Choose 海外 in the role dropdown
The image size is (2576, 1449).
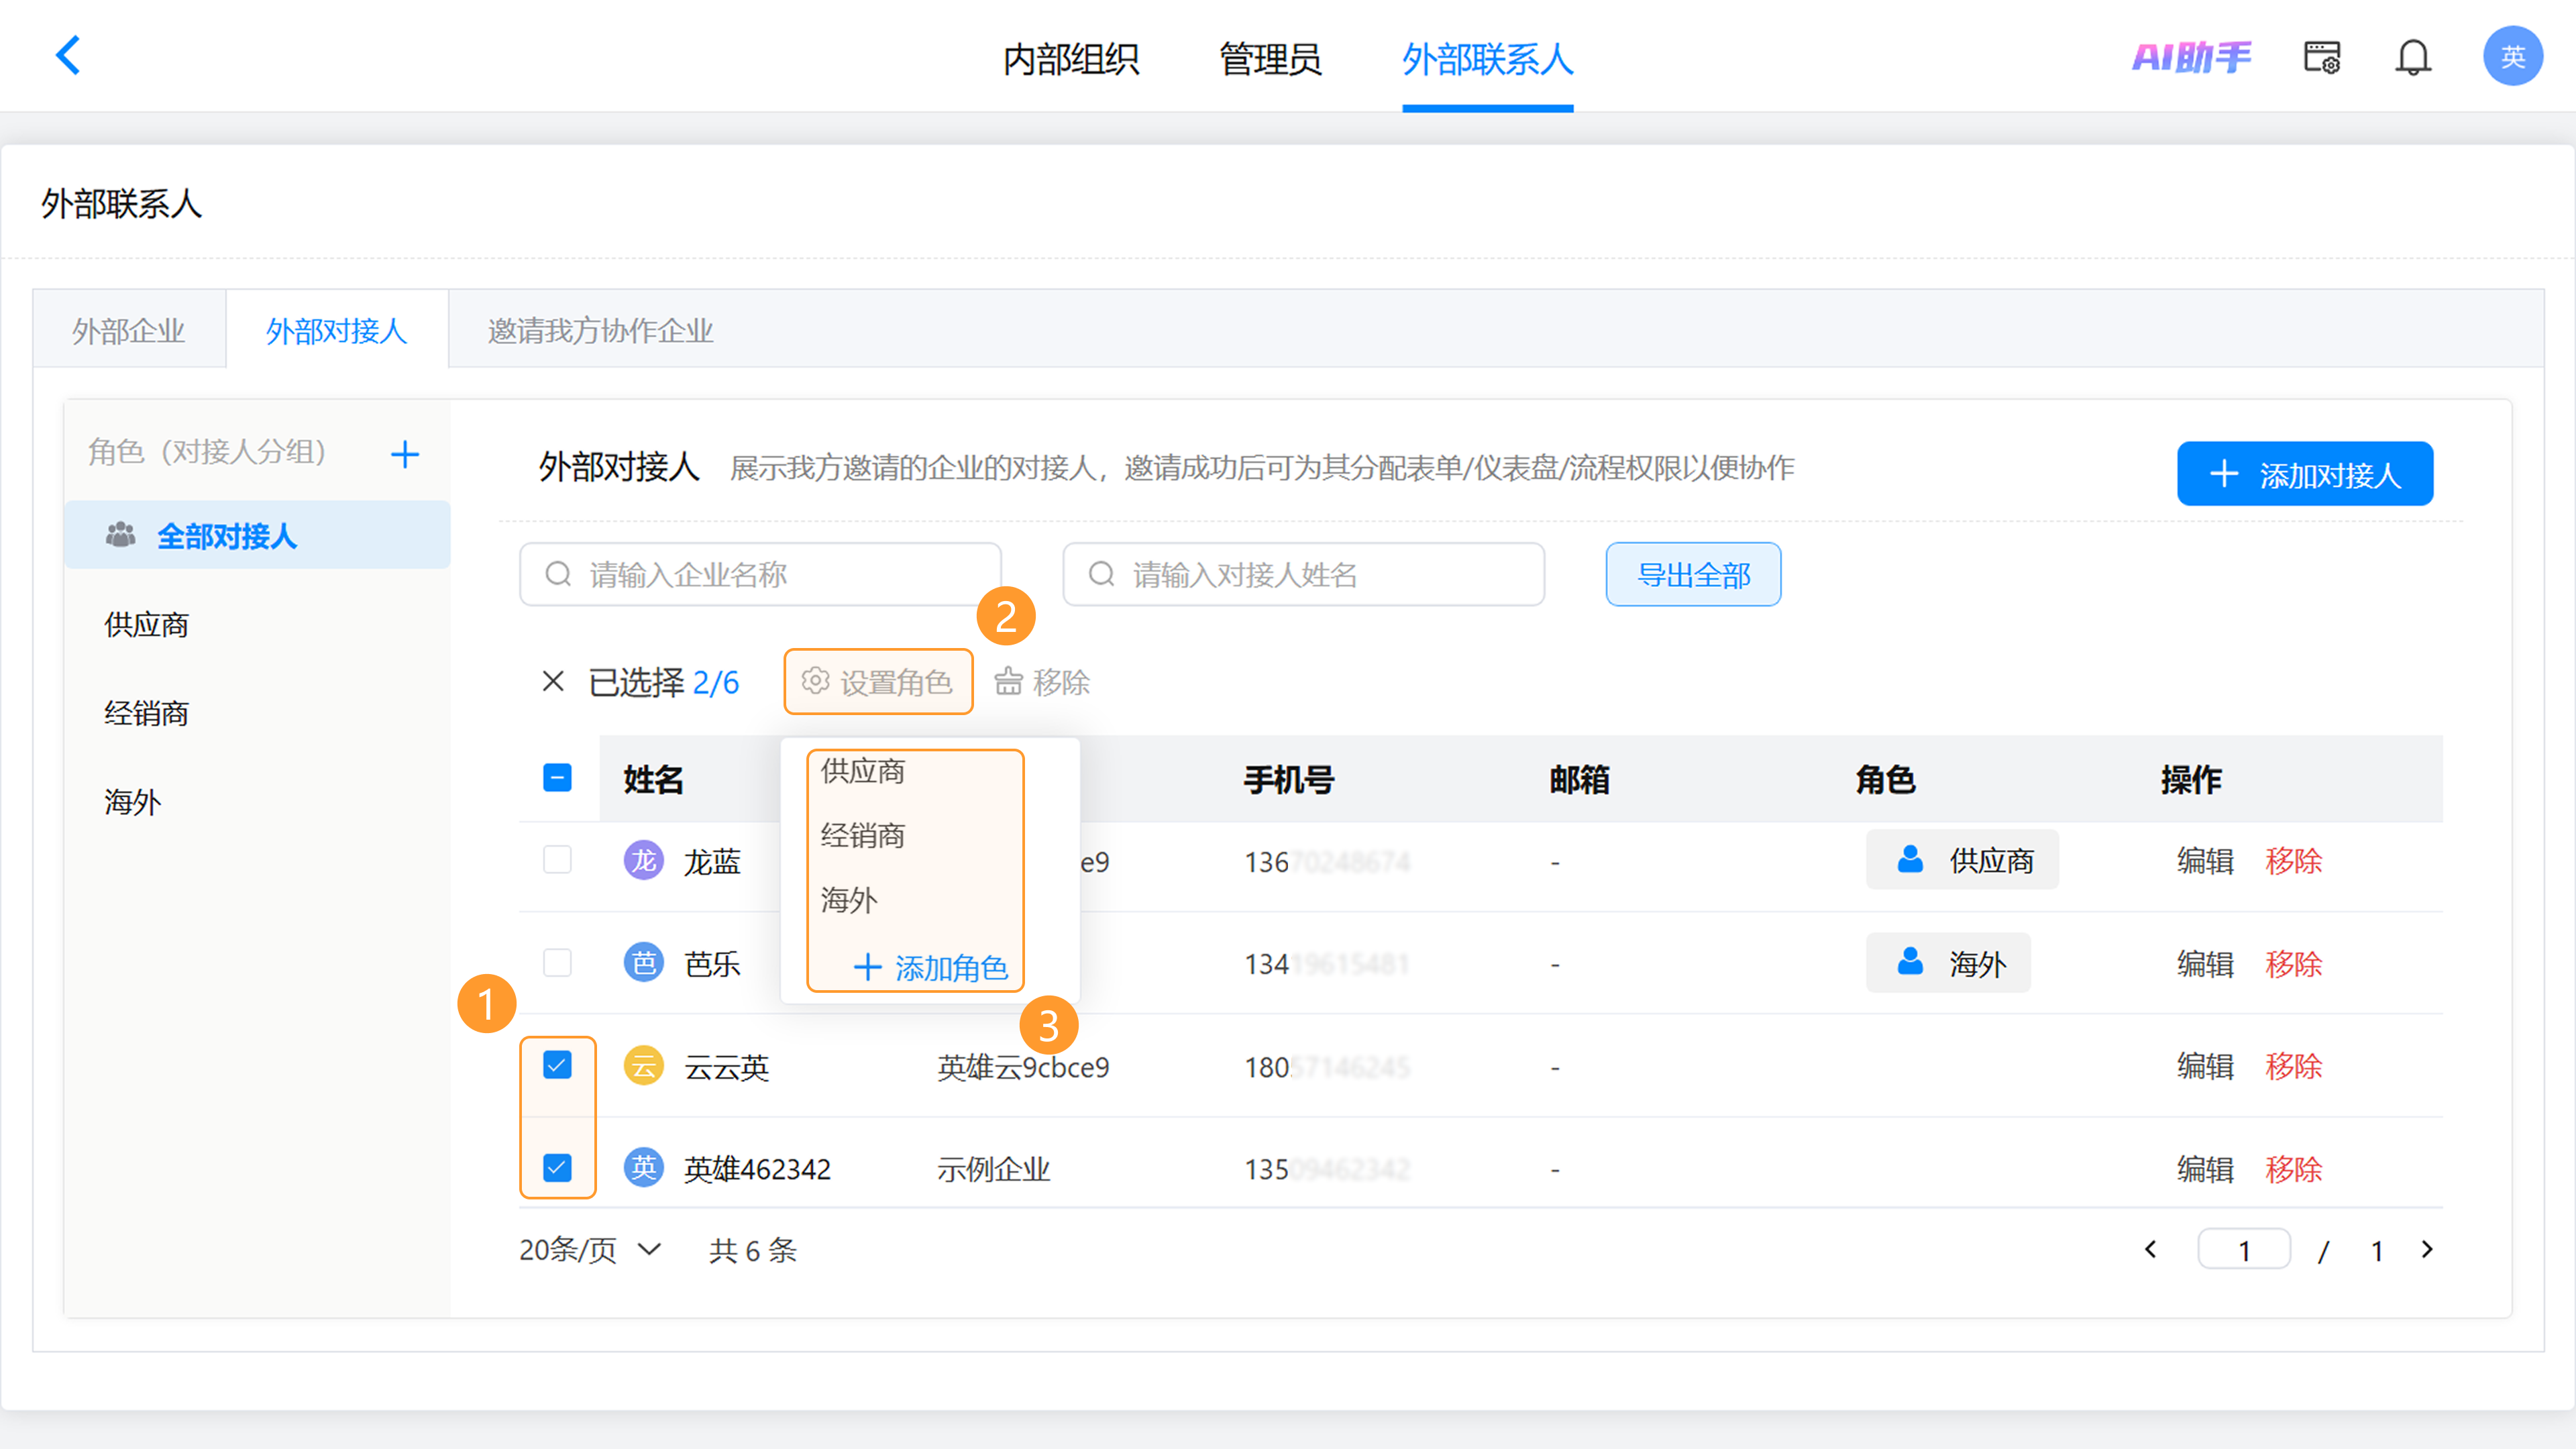(x=848, y=900)
